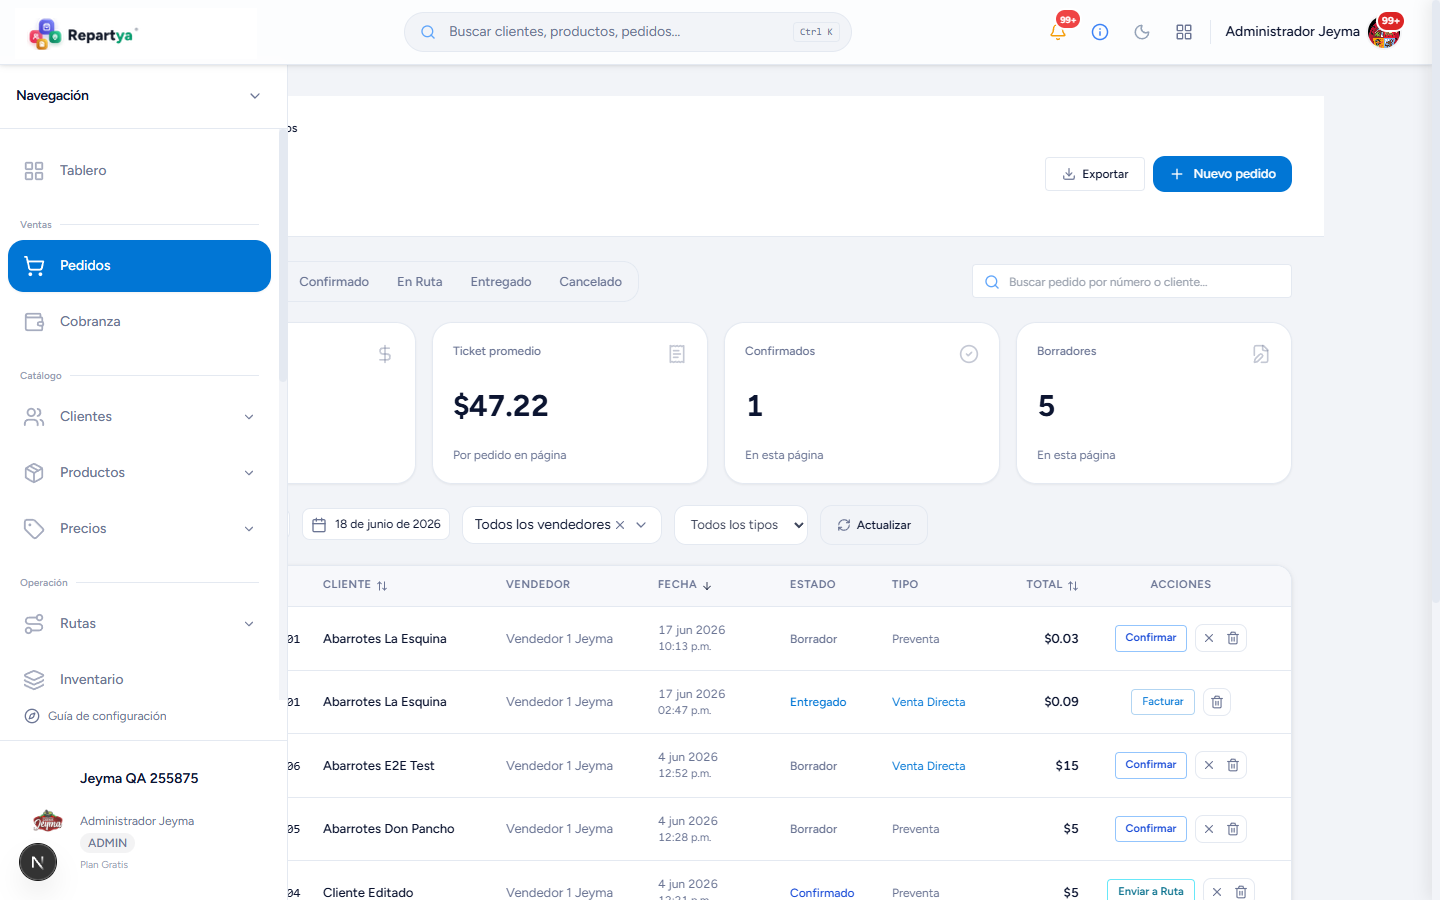Open the Todos los tipos dropdown
The width and height of the screenshot is (1440, 900).
pyautogui.click(x=741, y=525)
